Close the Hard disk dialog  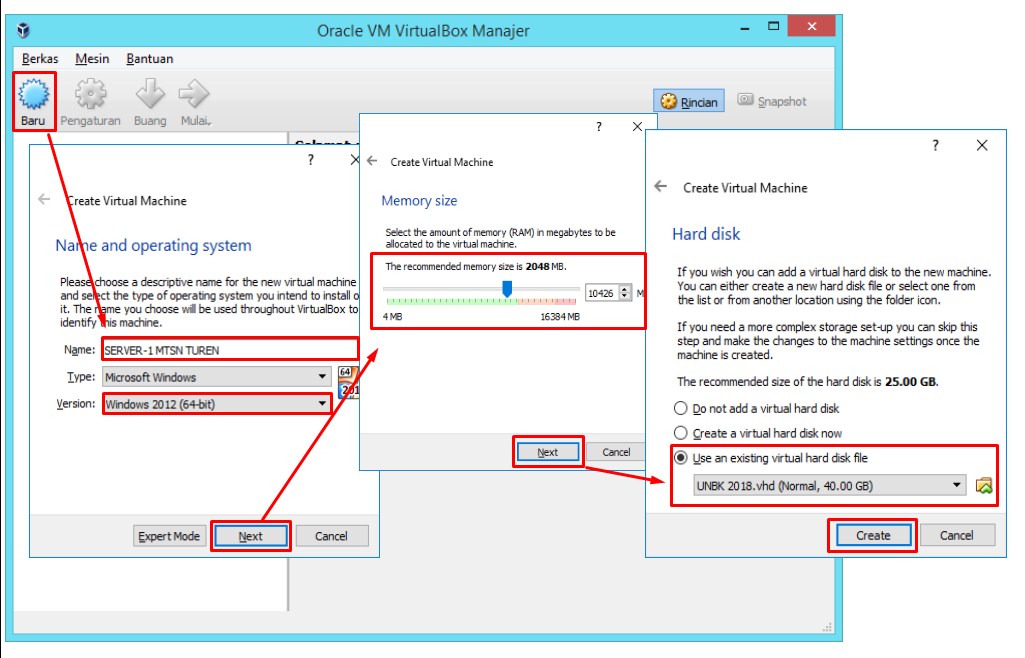[982, 145]
